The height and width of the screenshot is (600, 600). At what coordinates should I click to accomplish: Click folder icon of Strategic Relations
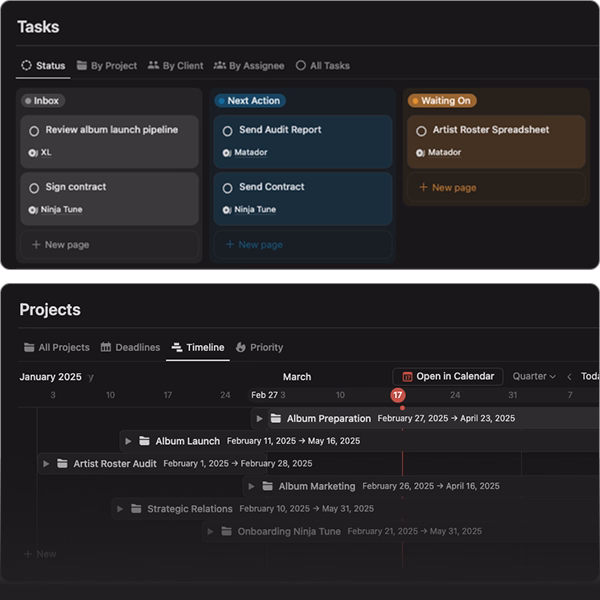coord(136,509)
